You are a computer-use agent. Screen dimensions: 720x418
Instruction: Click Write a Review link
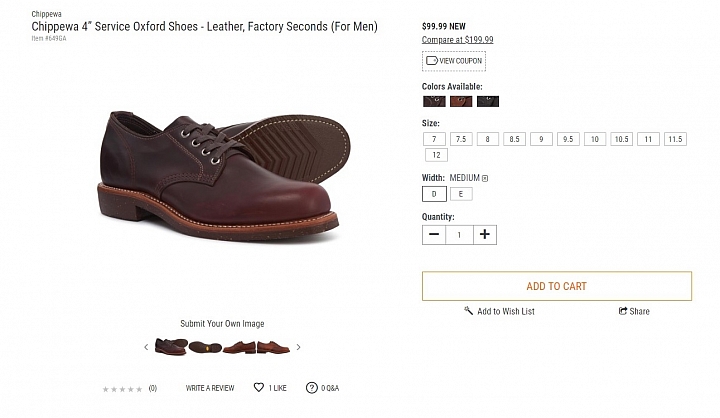(210, 388)
